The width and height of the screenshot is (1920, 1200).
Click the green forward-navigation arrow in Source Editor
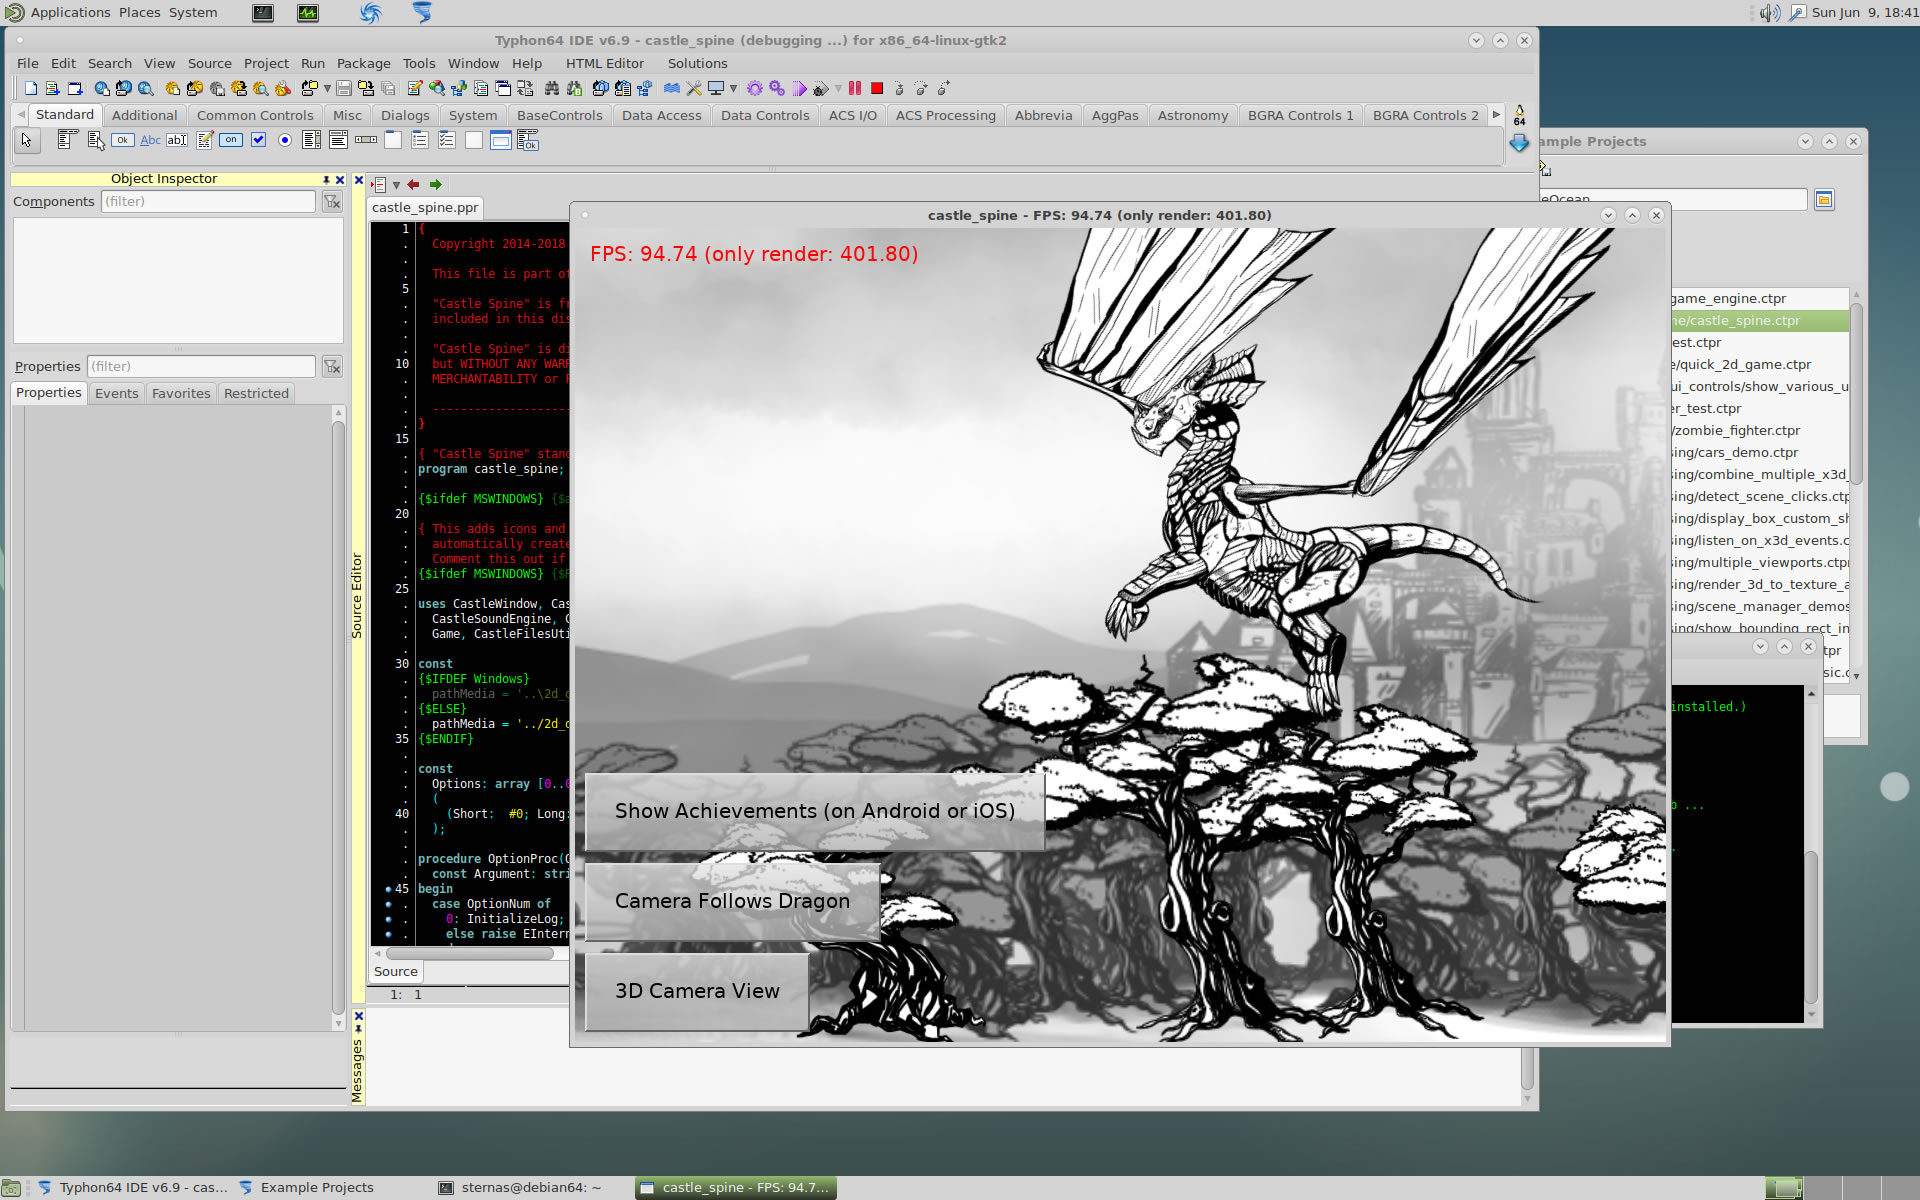point(435,184)
